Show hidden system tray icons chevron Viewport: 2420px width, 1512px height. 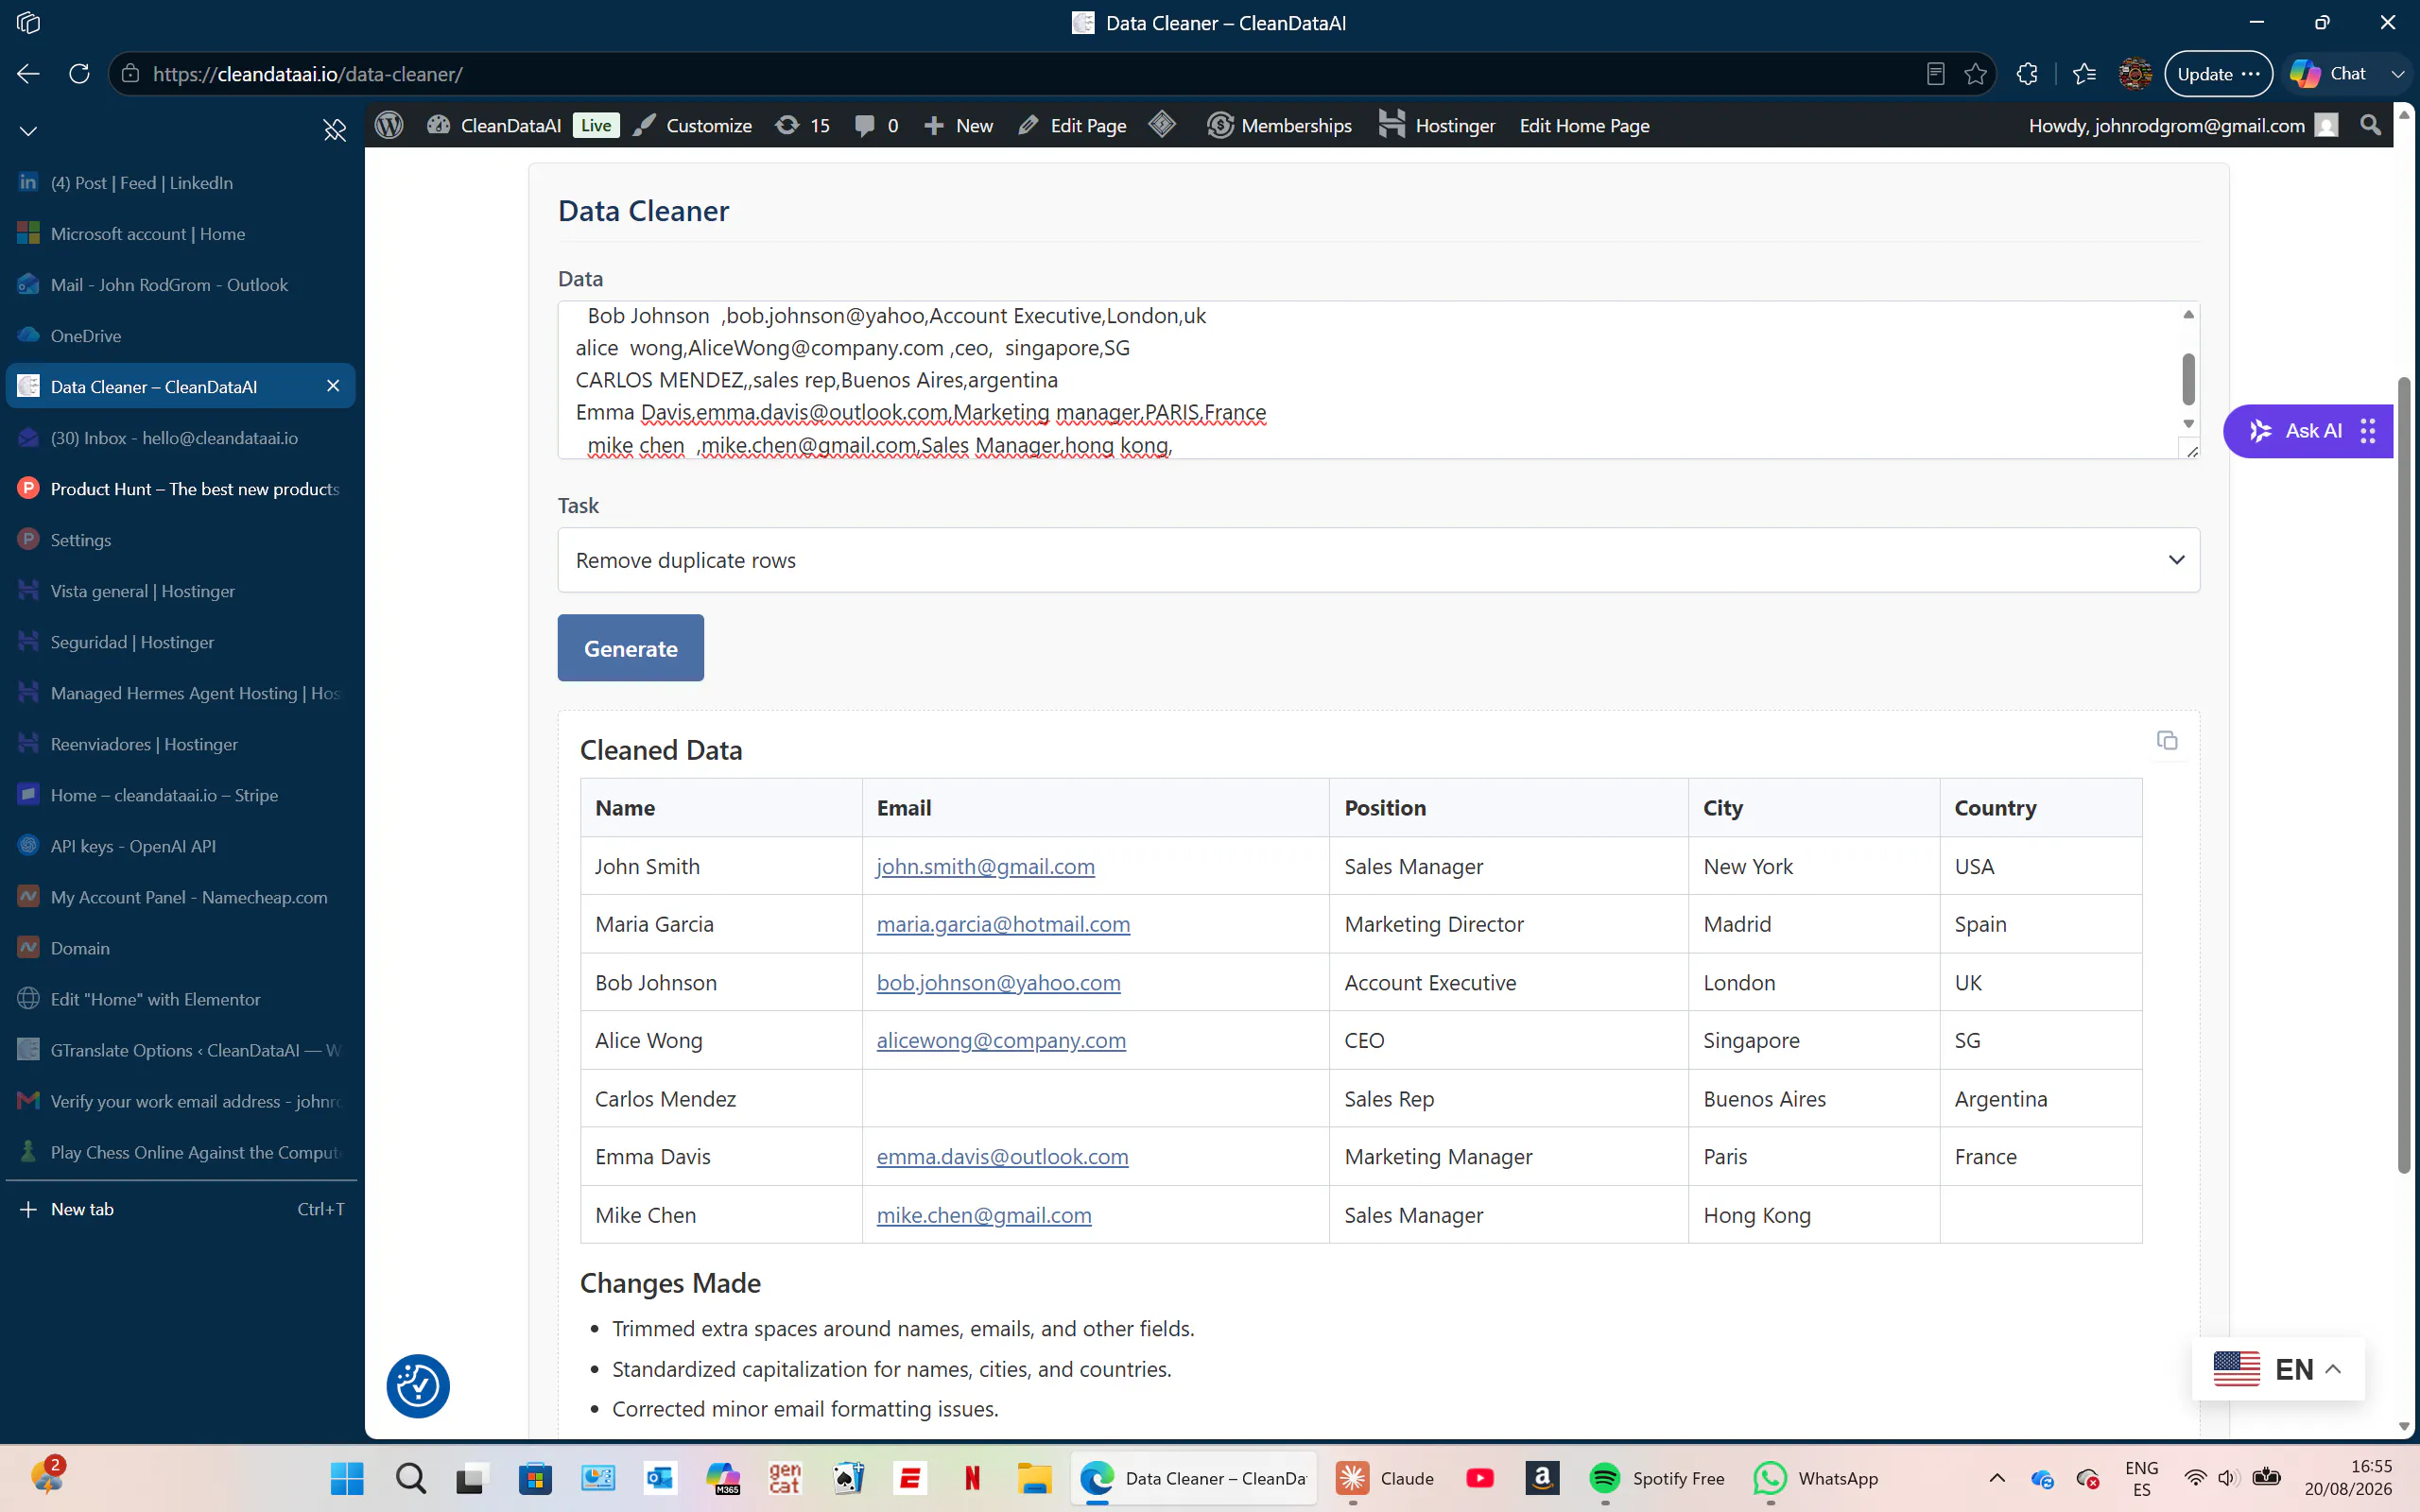(x=1996, y=1478)
